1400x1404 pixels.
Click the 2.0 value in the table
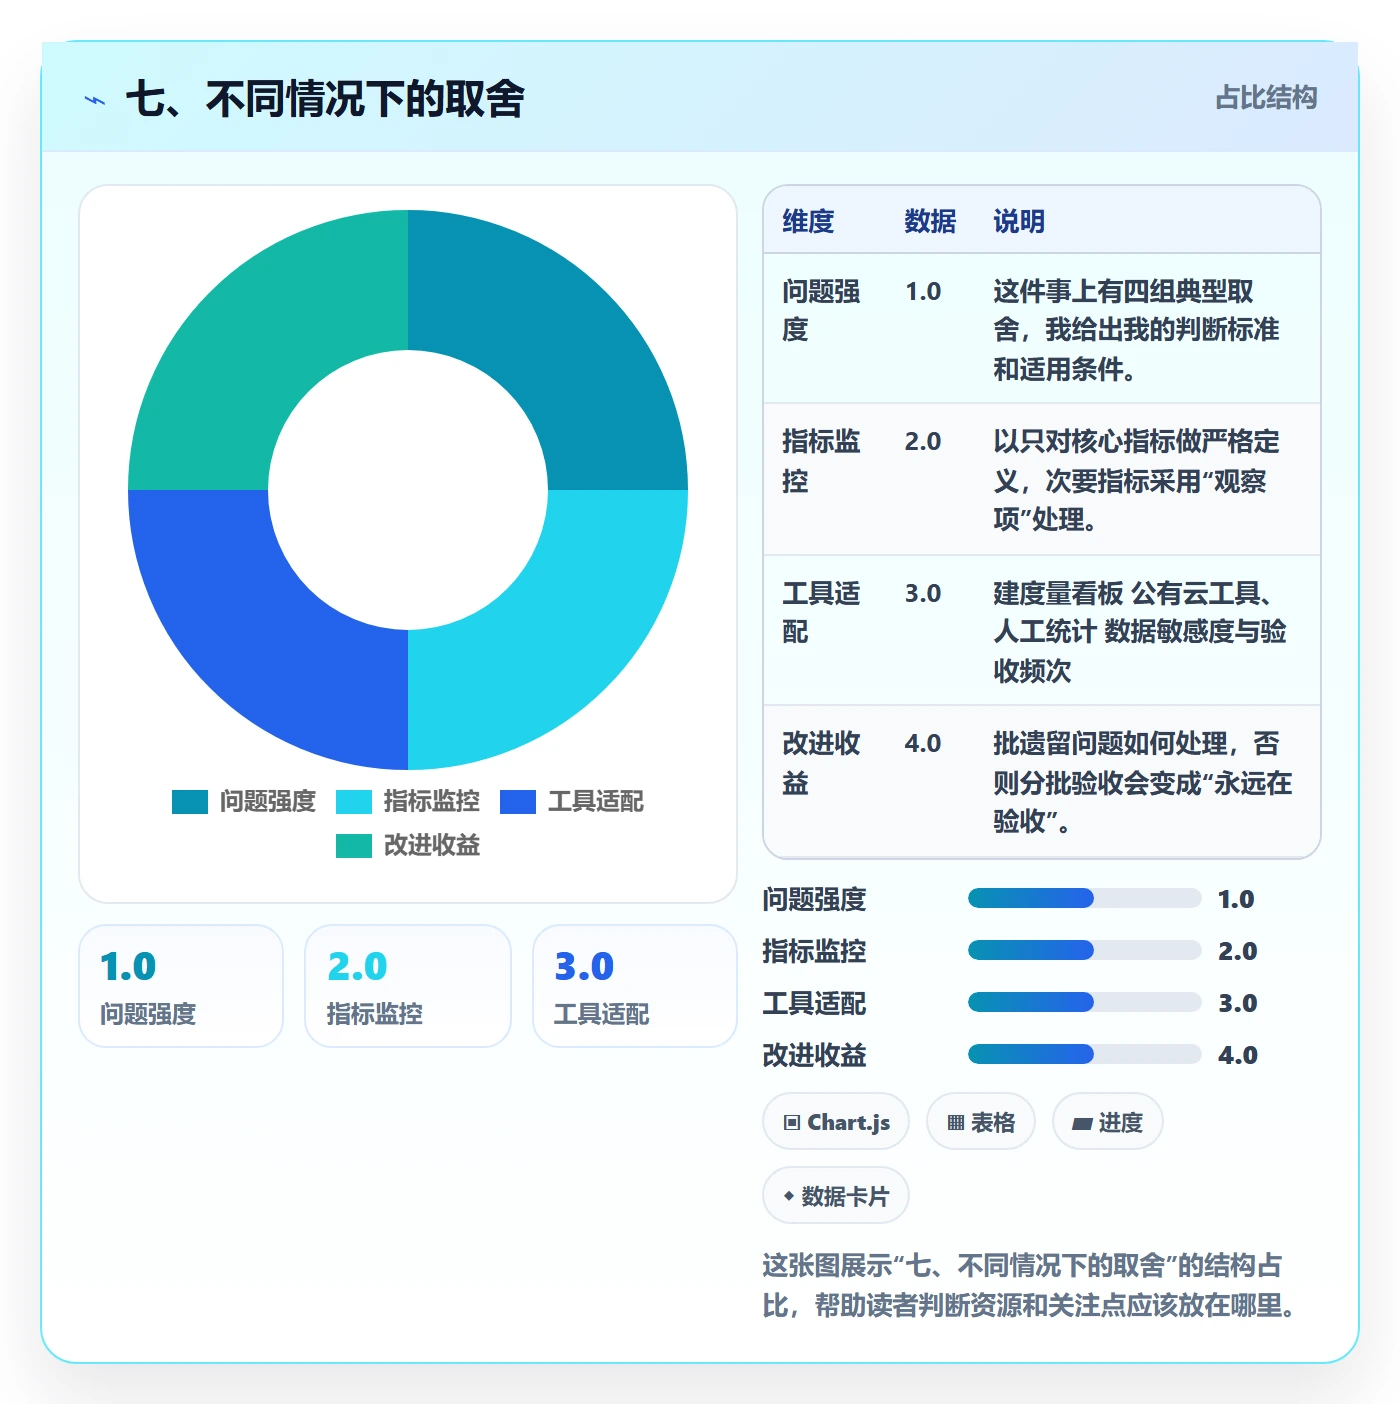(x=923, y=442)
